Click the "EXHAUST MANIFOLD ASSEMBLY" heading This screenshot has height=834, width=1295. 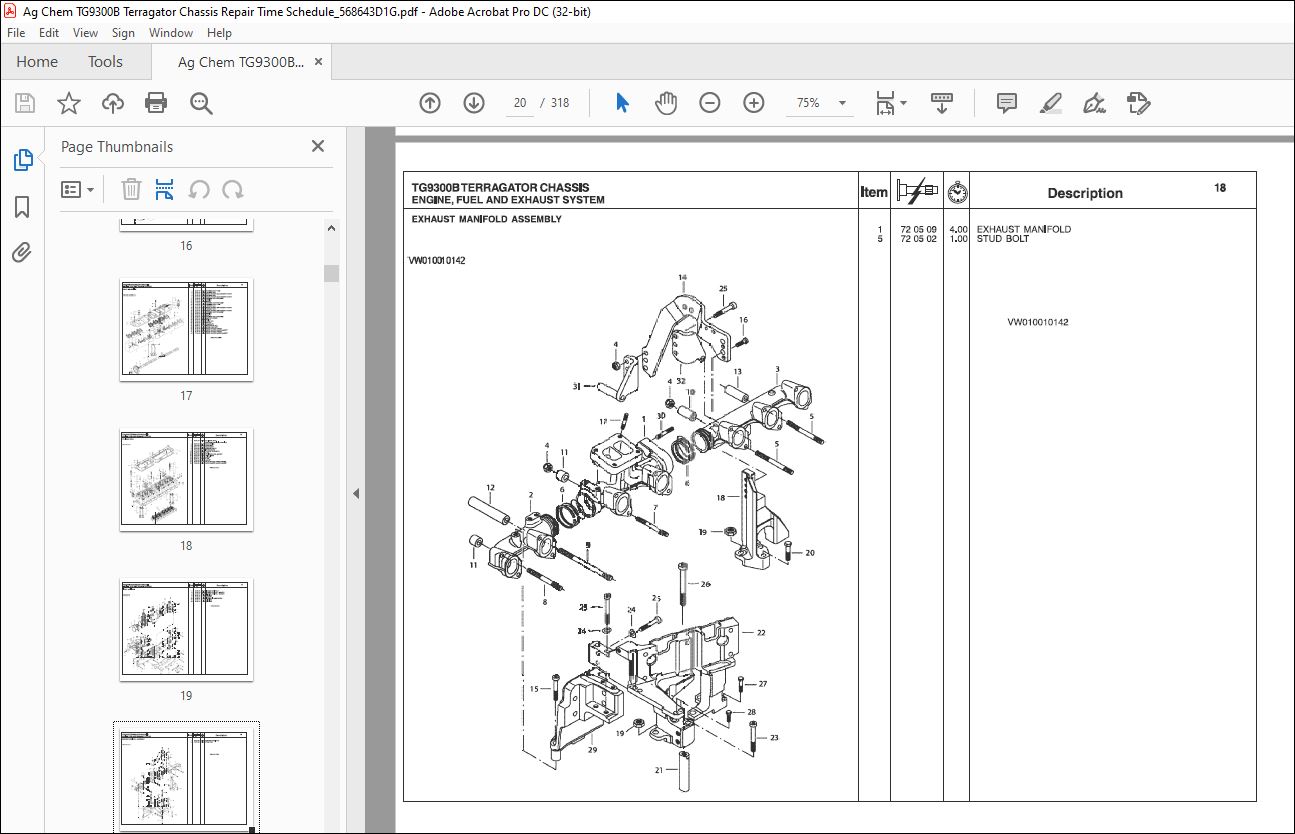coord(487,219)
